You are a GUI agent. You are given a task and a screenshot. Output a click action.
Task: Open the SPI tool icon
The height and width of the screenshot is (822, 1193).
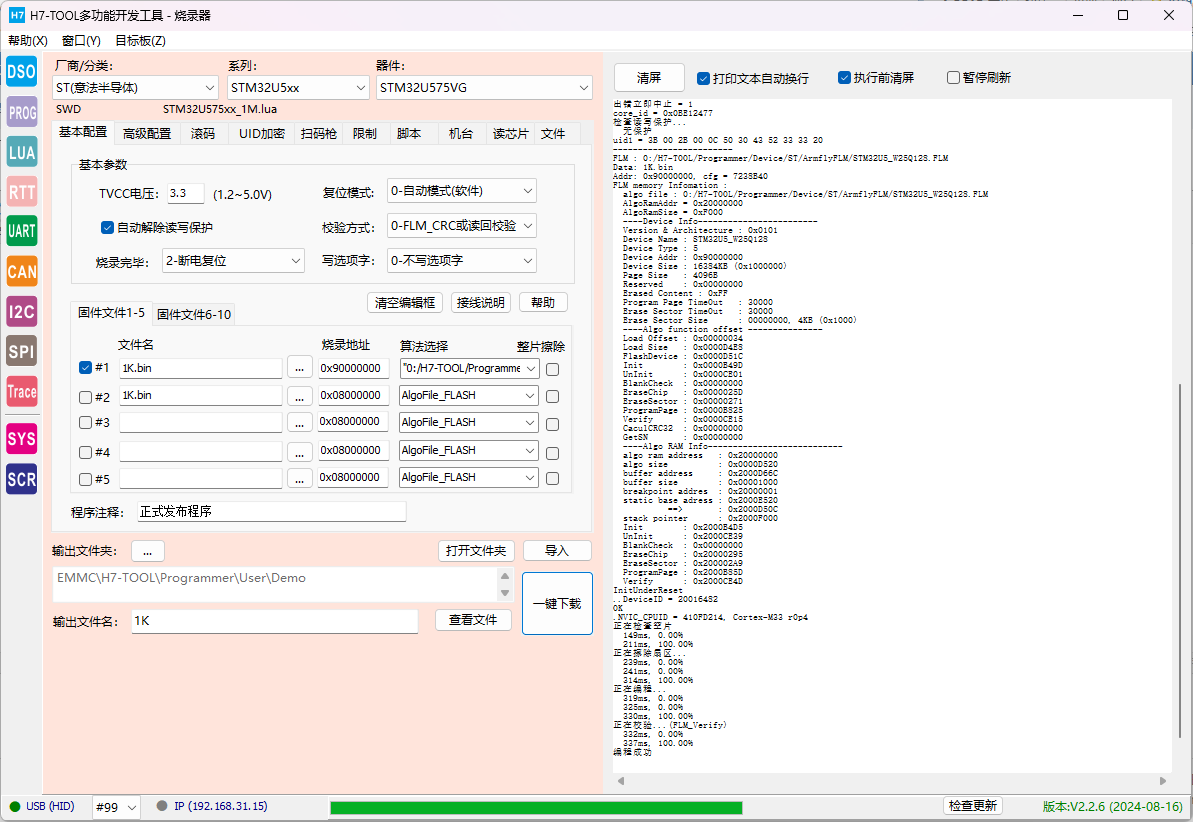click(x=21, y=352)
